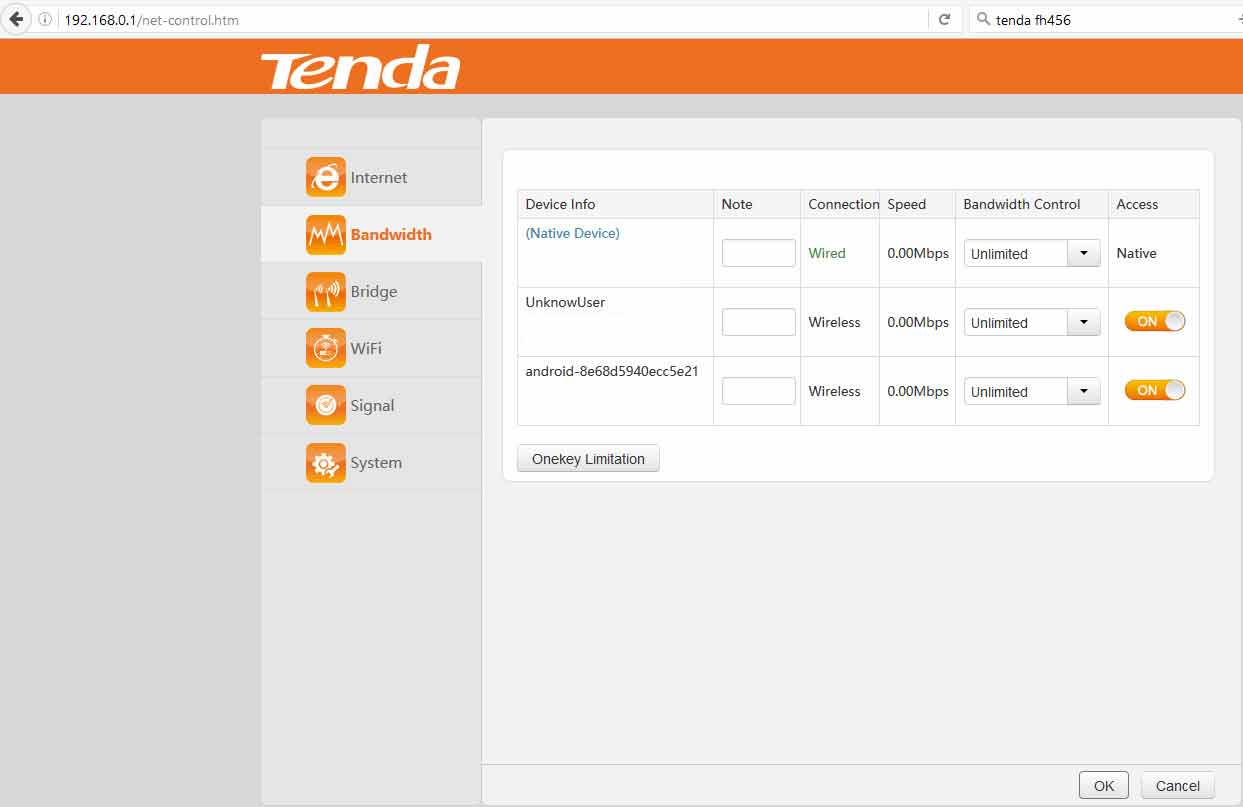Viewport: 1243px width, 807px height.
Task: Click the browser back arrow button
Action: 16,19
